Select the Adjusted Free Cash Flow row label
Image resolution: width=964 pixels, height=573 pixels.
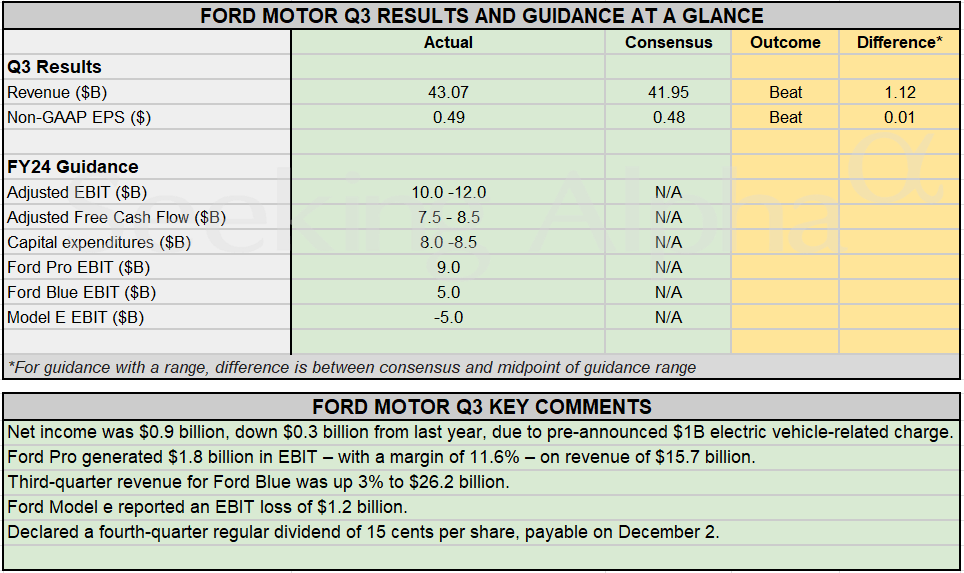(x=116, y=217)
